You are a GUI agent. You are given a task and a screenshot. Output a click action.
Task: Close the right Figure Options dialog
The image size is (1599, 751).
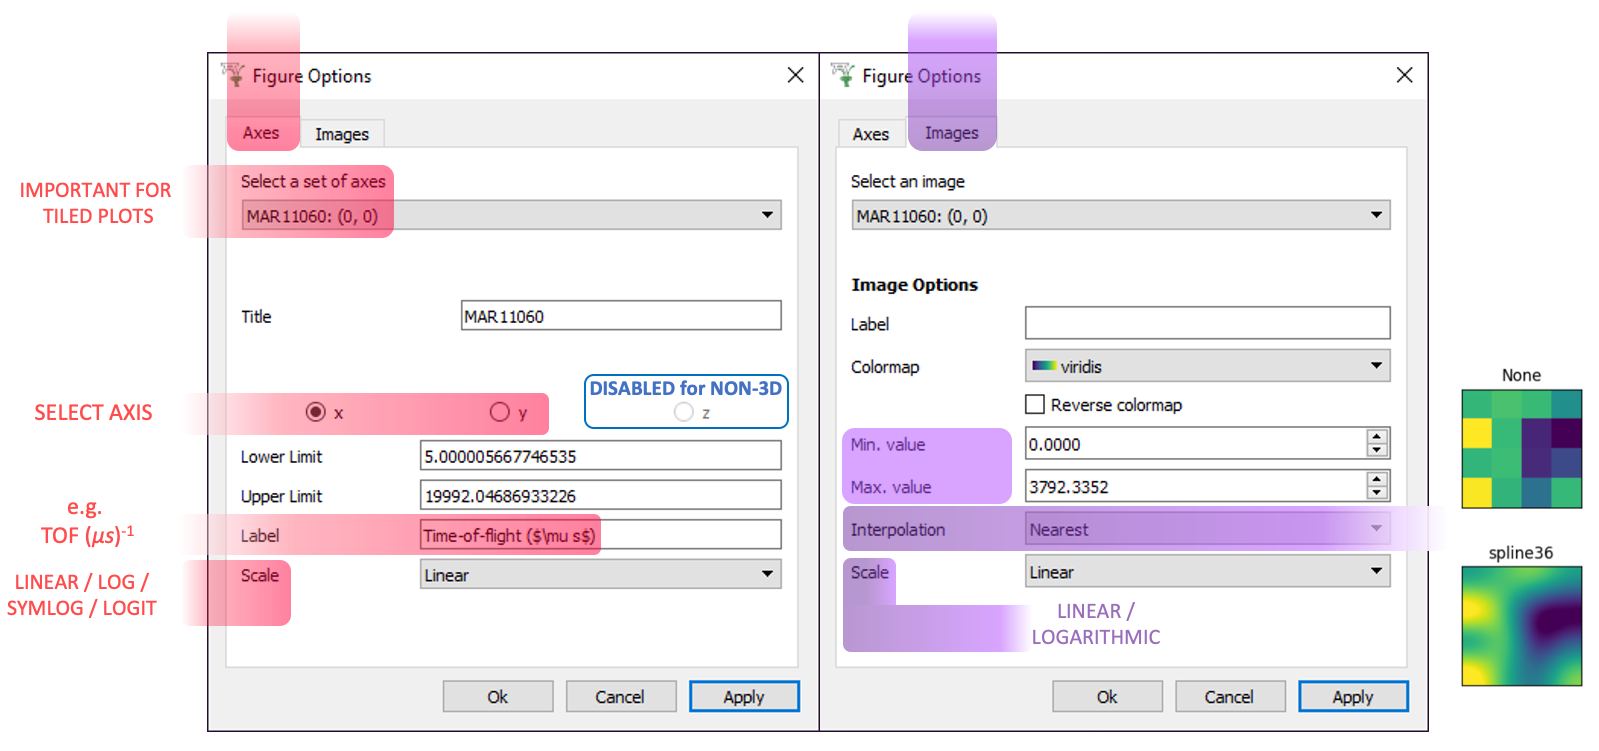[x=1404, y=75]
